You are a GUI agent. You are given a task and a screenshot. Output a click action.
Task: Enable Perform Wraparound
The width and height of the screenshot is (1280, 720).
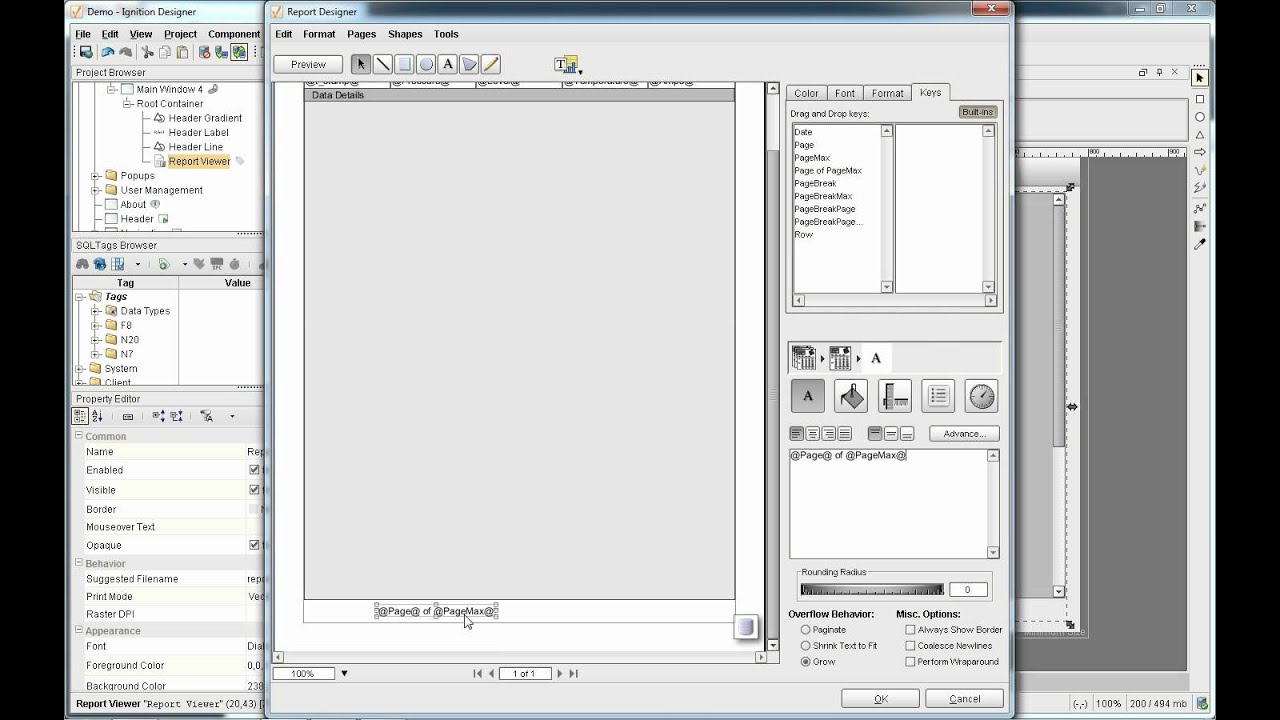click(x=910, y=662)
